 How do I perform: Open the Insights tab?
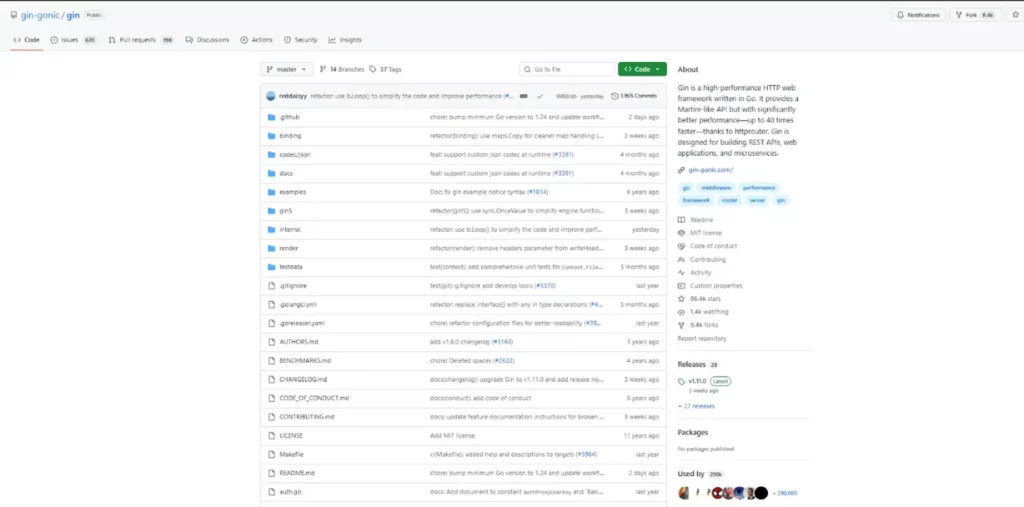click(x=345, y=40)
